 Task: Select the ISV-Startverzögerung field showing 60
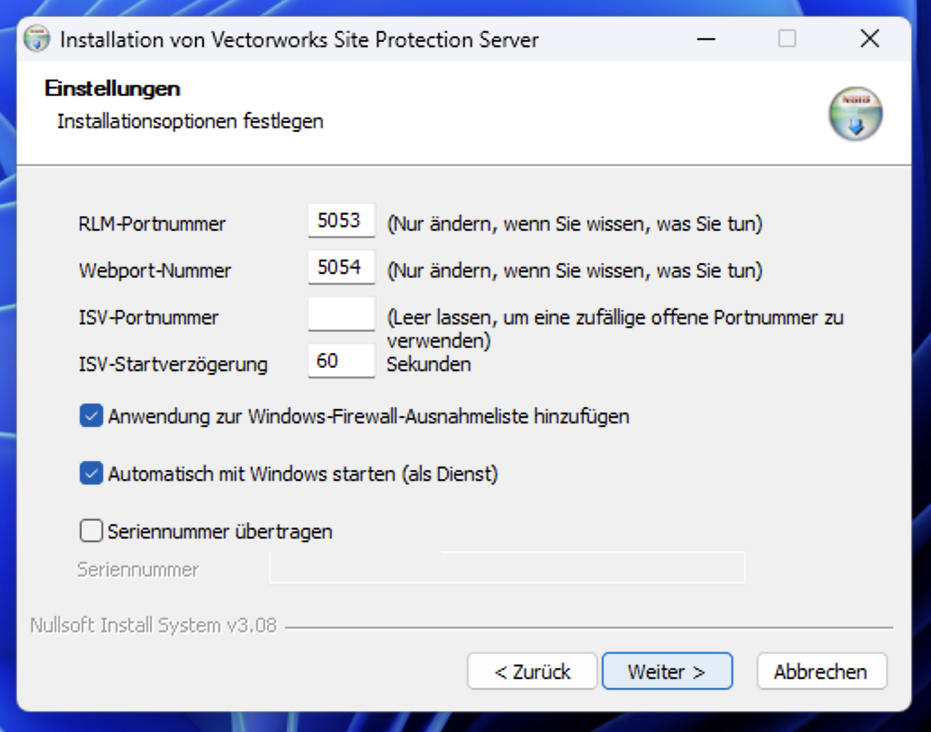pos(340,361)
